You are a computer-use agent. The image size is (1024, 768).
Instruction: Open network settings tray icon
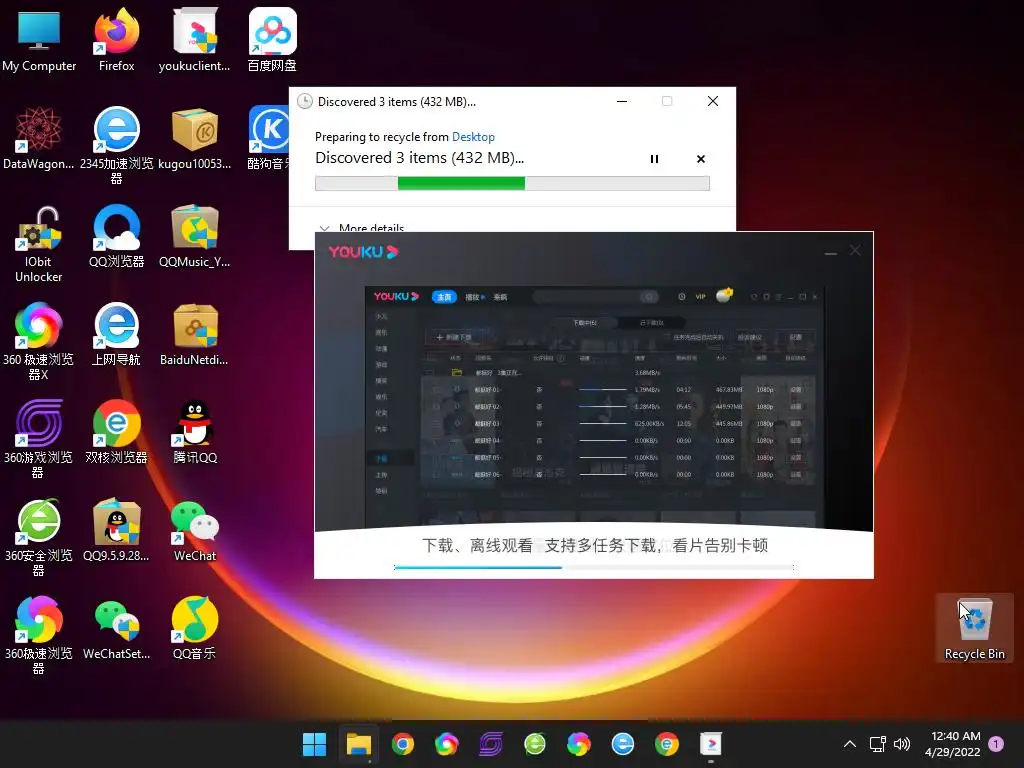(878, 744)
